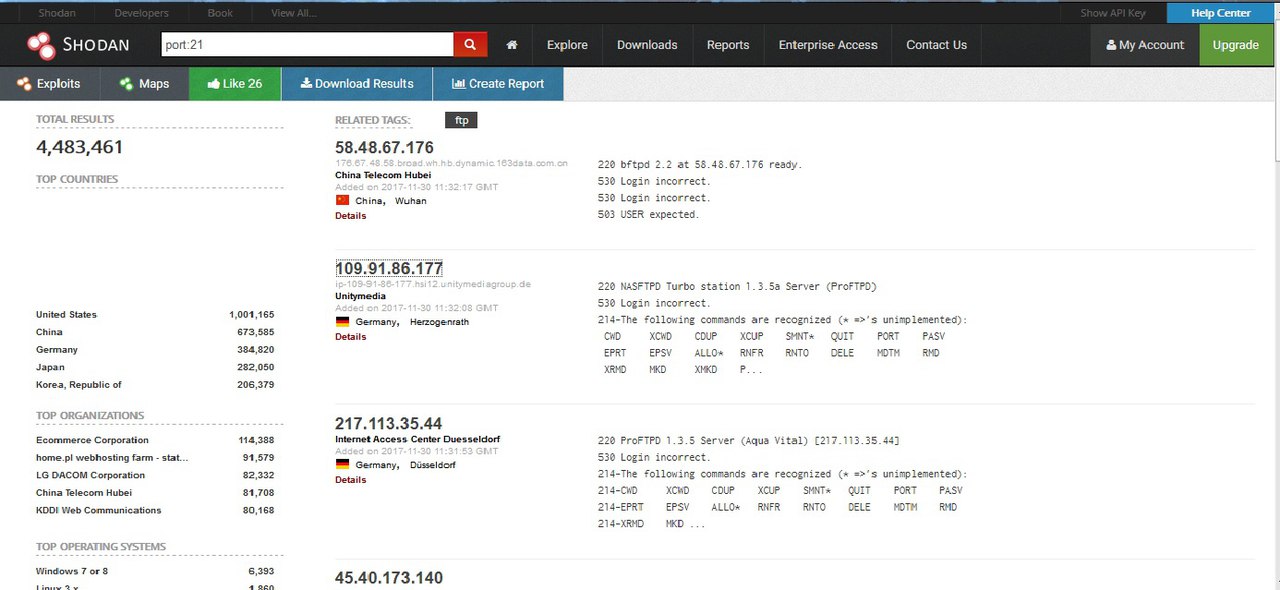
Task: Click Details under 217.113.35.44
Action: point(350,480)
